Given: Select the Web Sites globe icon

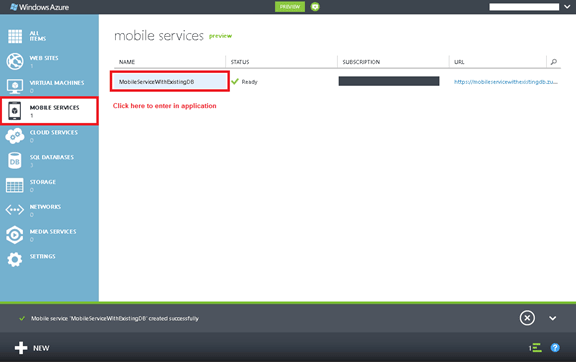Looking at the screenshot, I should point(15,61).
